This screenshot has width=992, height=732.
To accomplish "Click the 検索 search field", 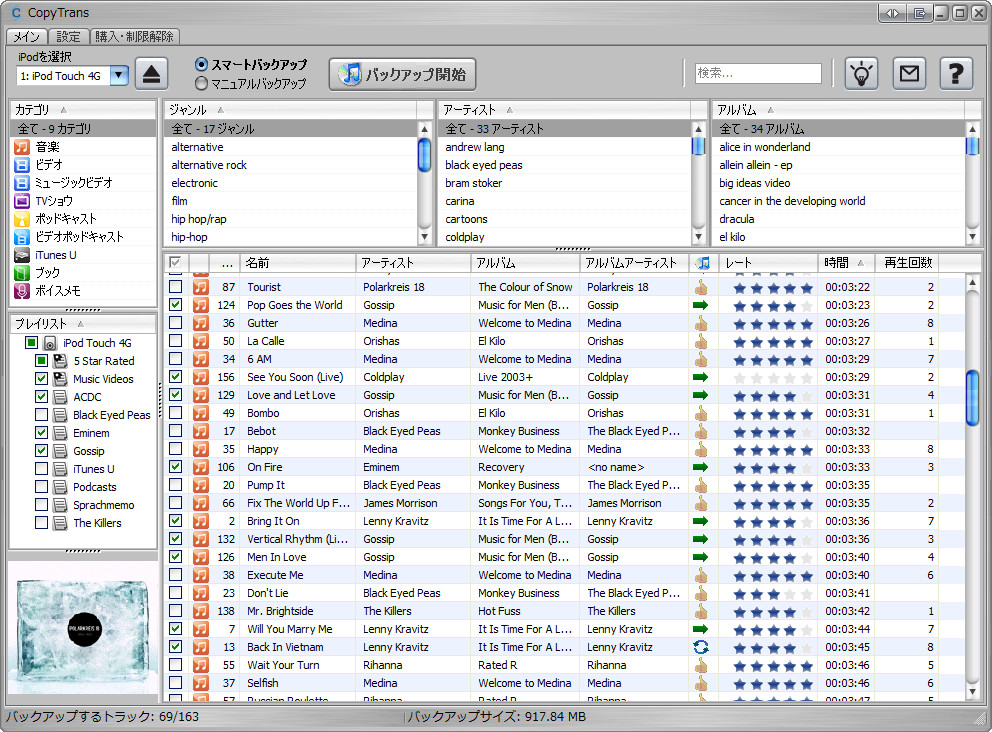I will pos(758,73).
